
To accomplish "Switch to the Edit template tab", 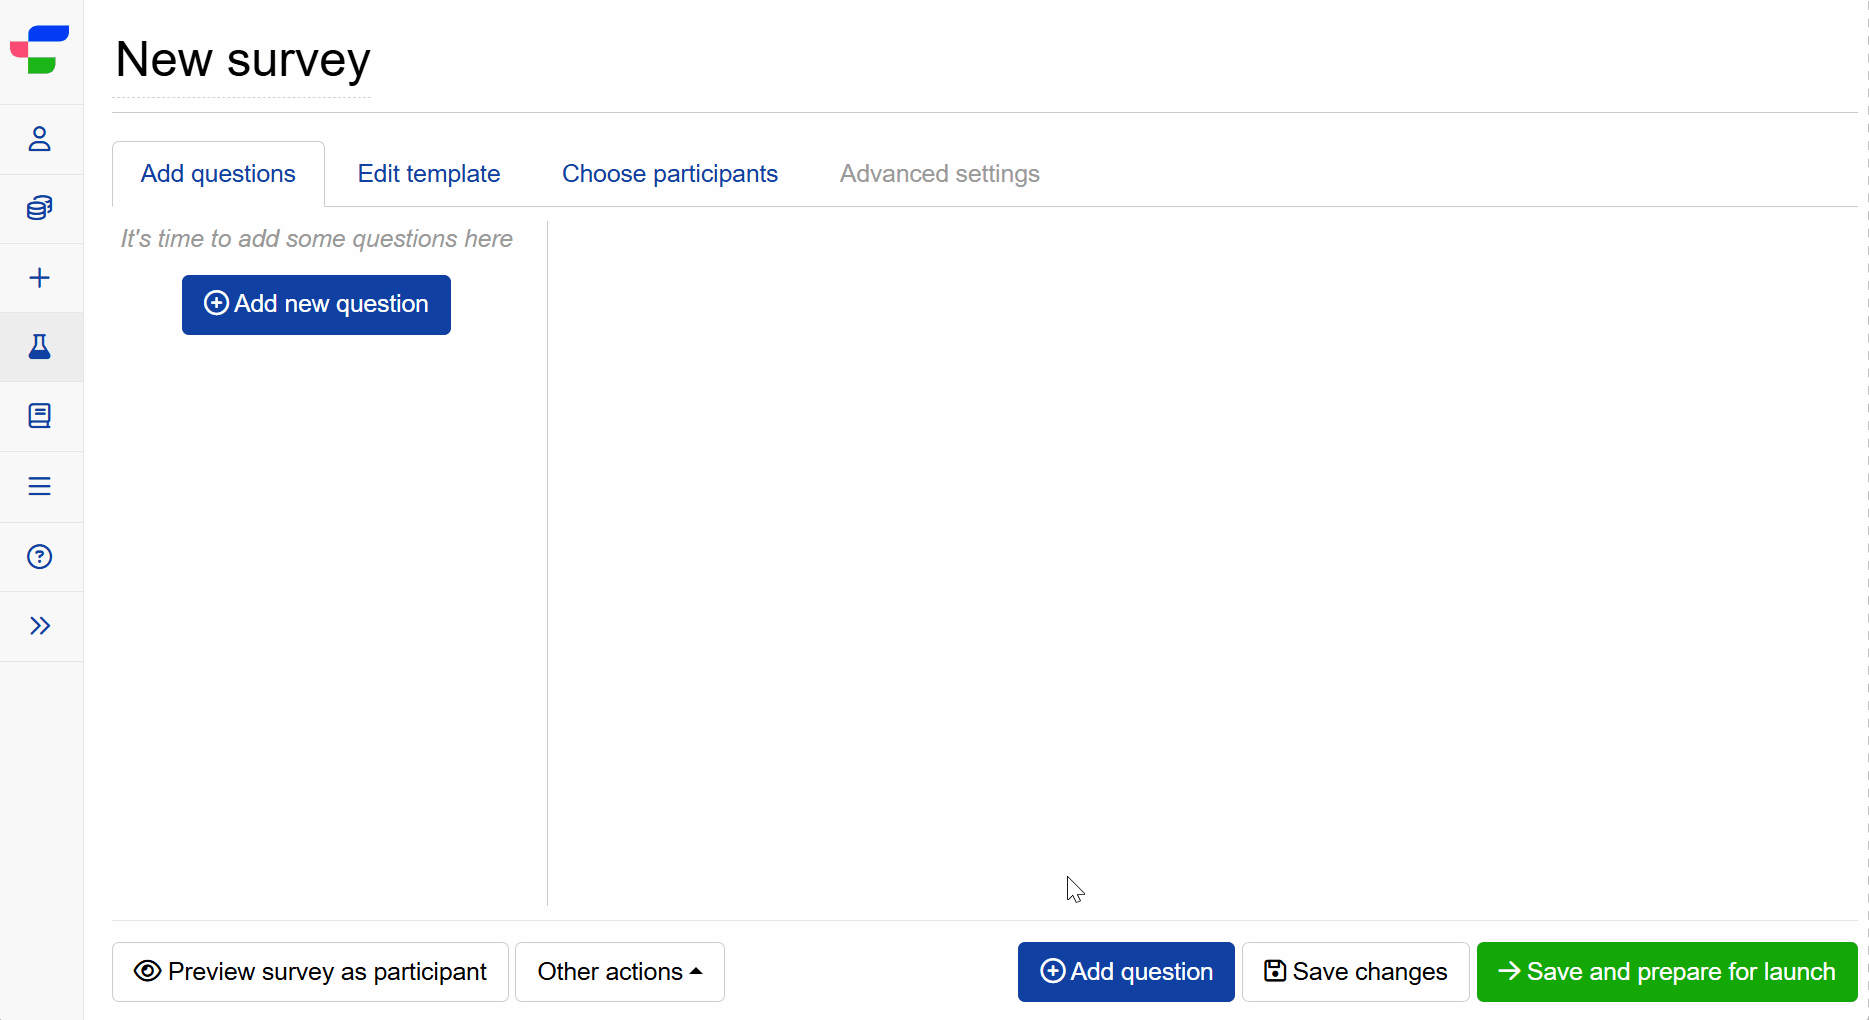I will [x=428, y=174].
